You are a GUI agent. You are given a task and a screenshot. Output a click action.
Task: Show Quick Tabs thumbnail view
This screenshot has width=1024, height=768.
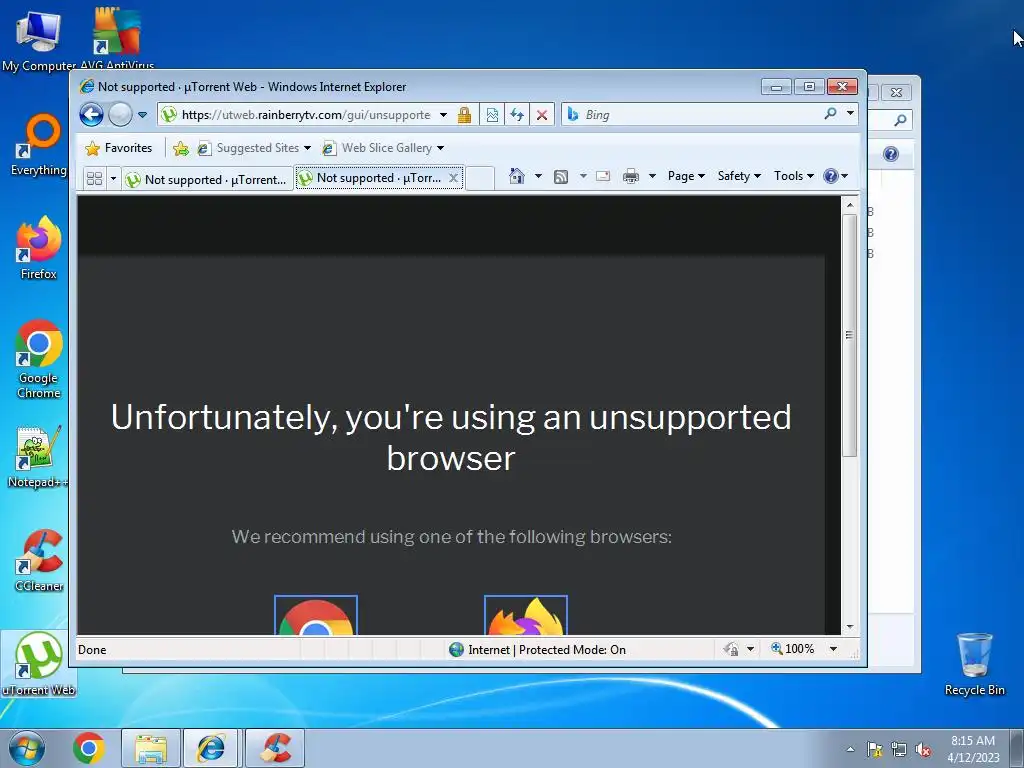pyautogui.click(x=95, y=178)
